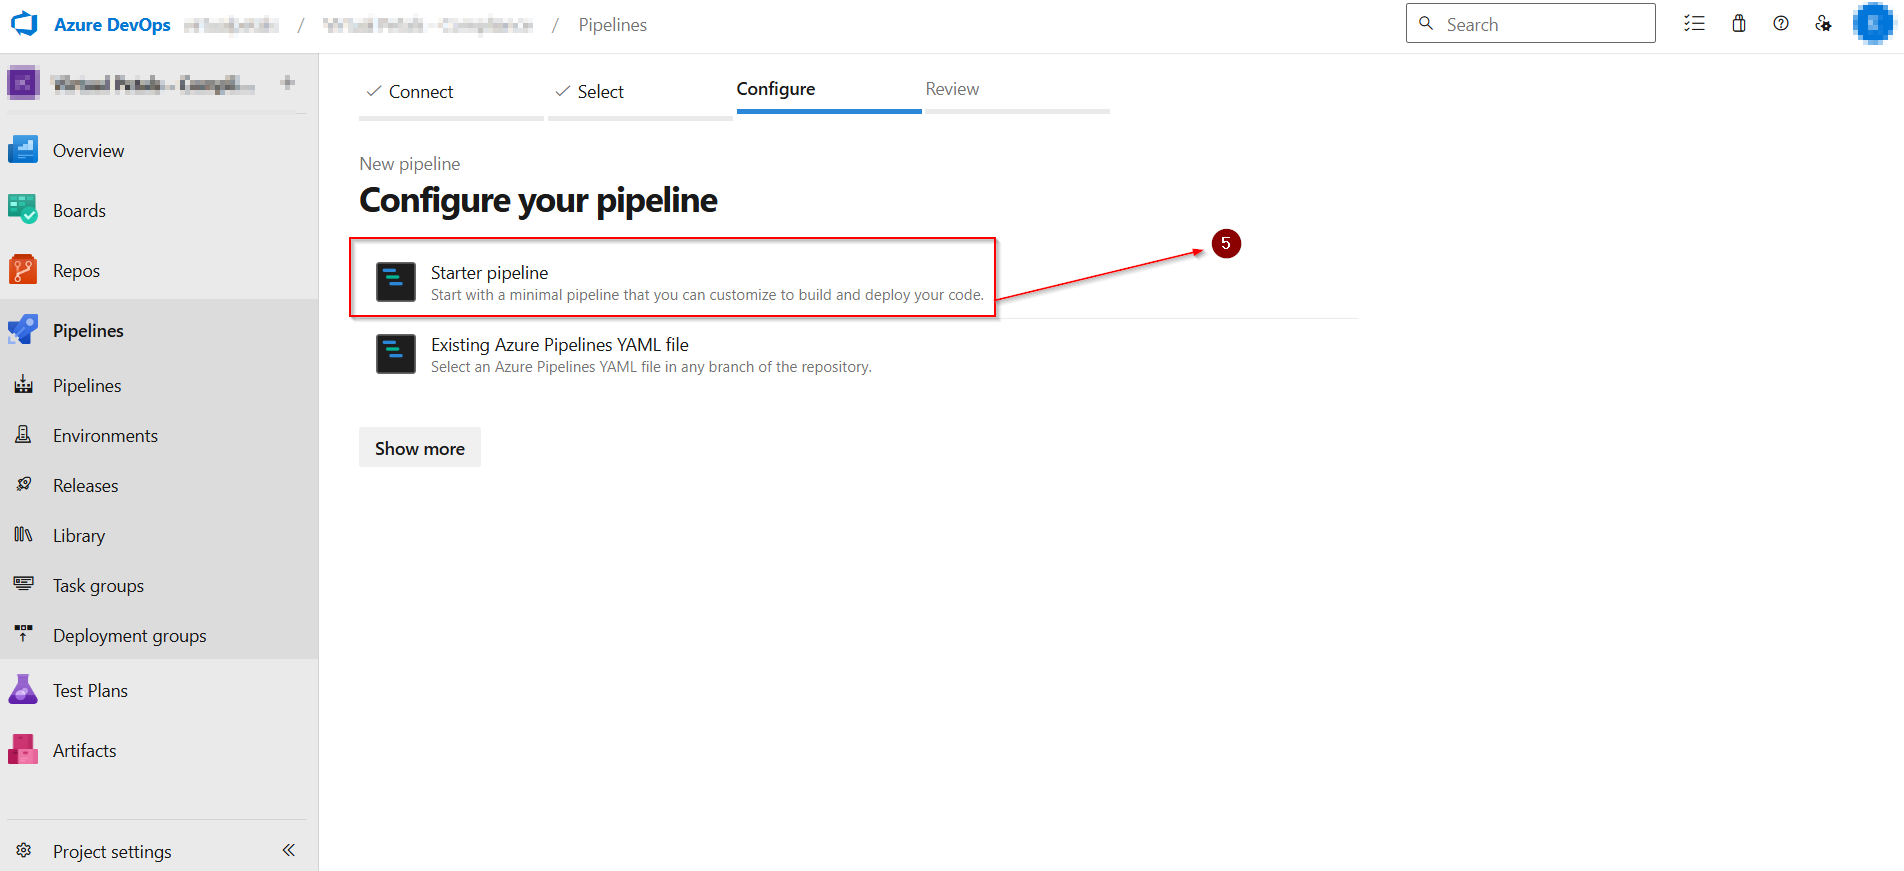This screenshot has width=1904, height=871.
Task: Collapse the Pipelines hub group header
Action: click(x=159, y=331)
